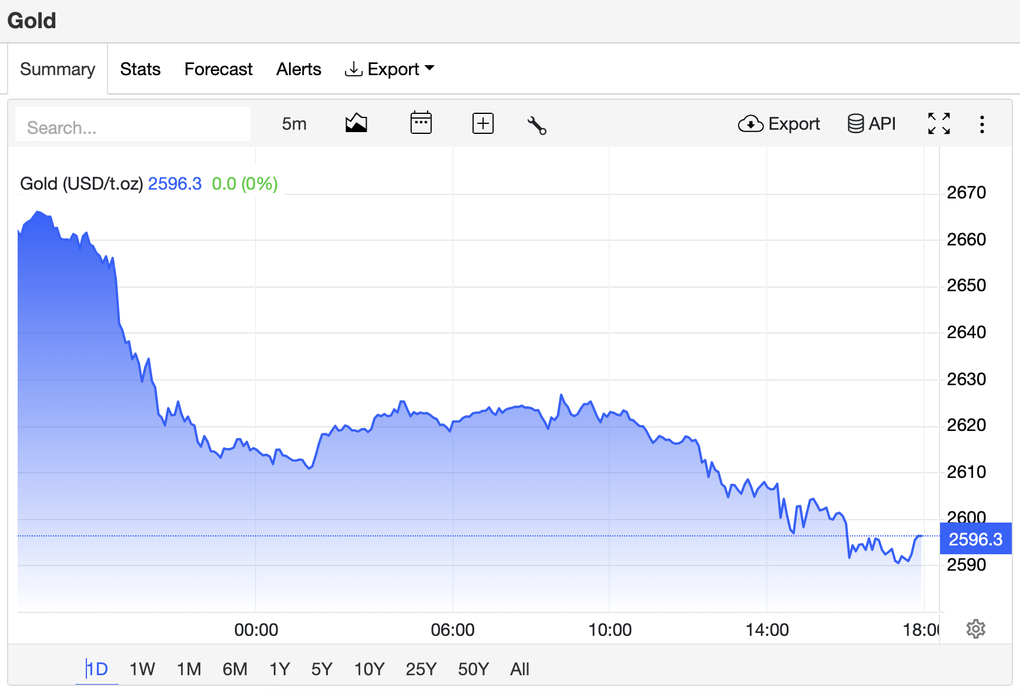Image resolution: width=1020 pixels, height=694 pixels.
Task: Open the calendar date range picker
Action: (x=420, y=123)
